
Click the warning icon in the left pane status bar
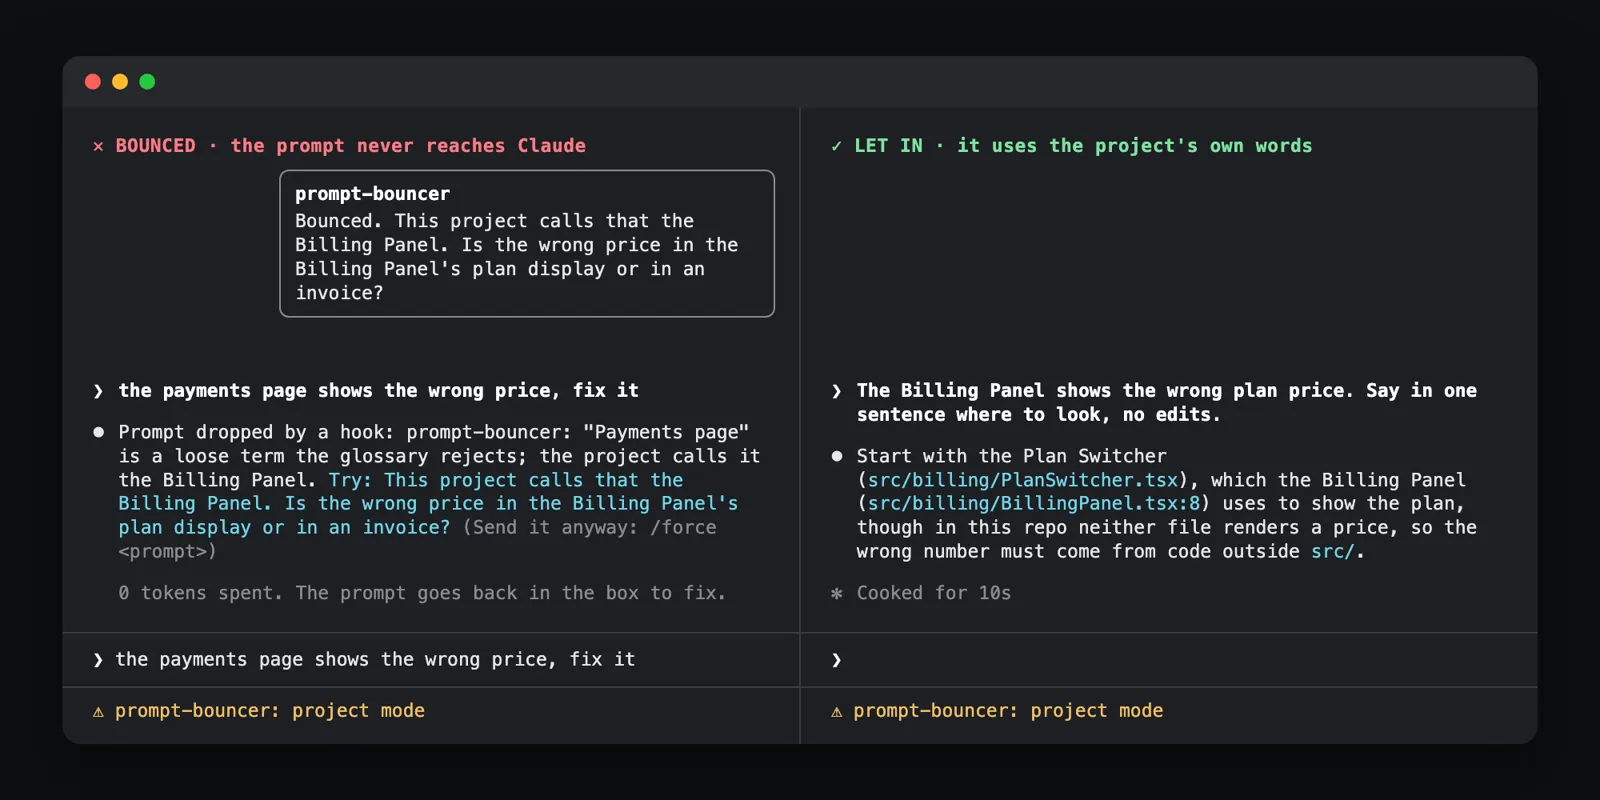(x=98, y=711)
